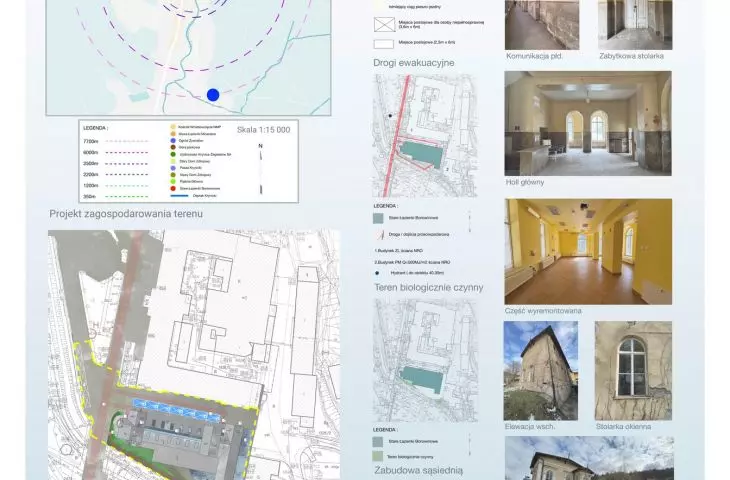This screenshot has height=480, width=730.
Task: Click "Komunikacja płd." caption
Action: pos(534,56)
